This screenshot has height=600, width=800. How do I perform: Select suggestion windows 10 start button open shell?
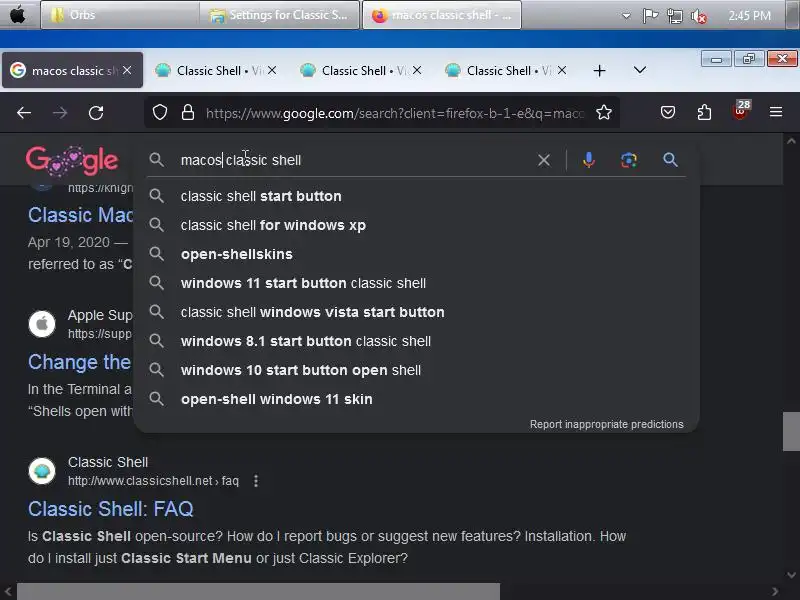pos(416,370)
